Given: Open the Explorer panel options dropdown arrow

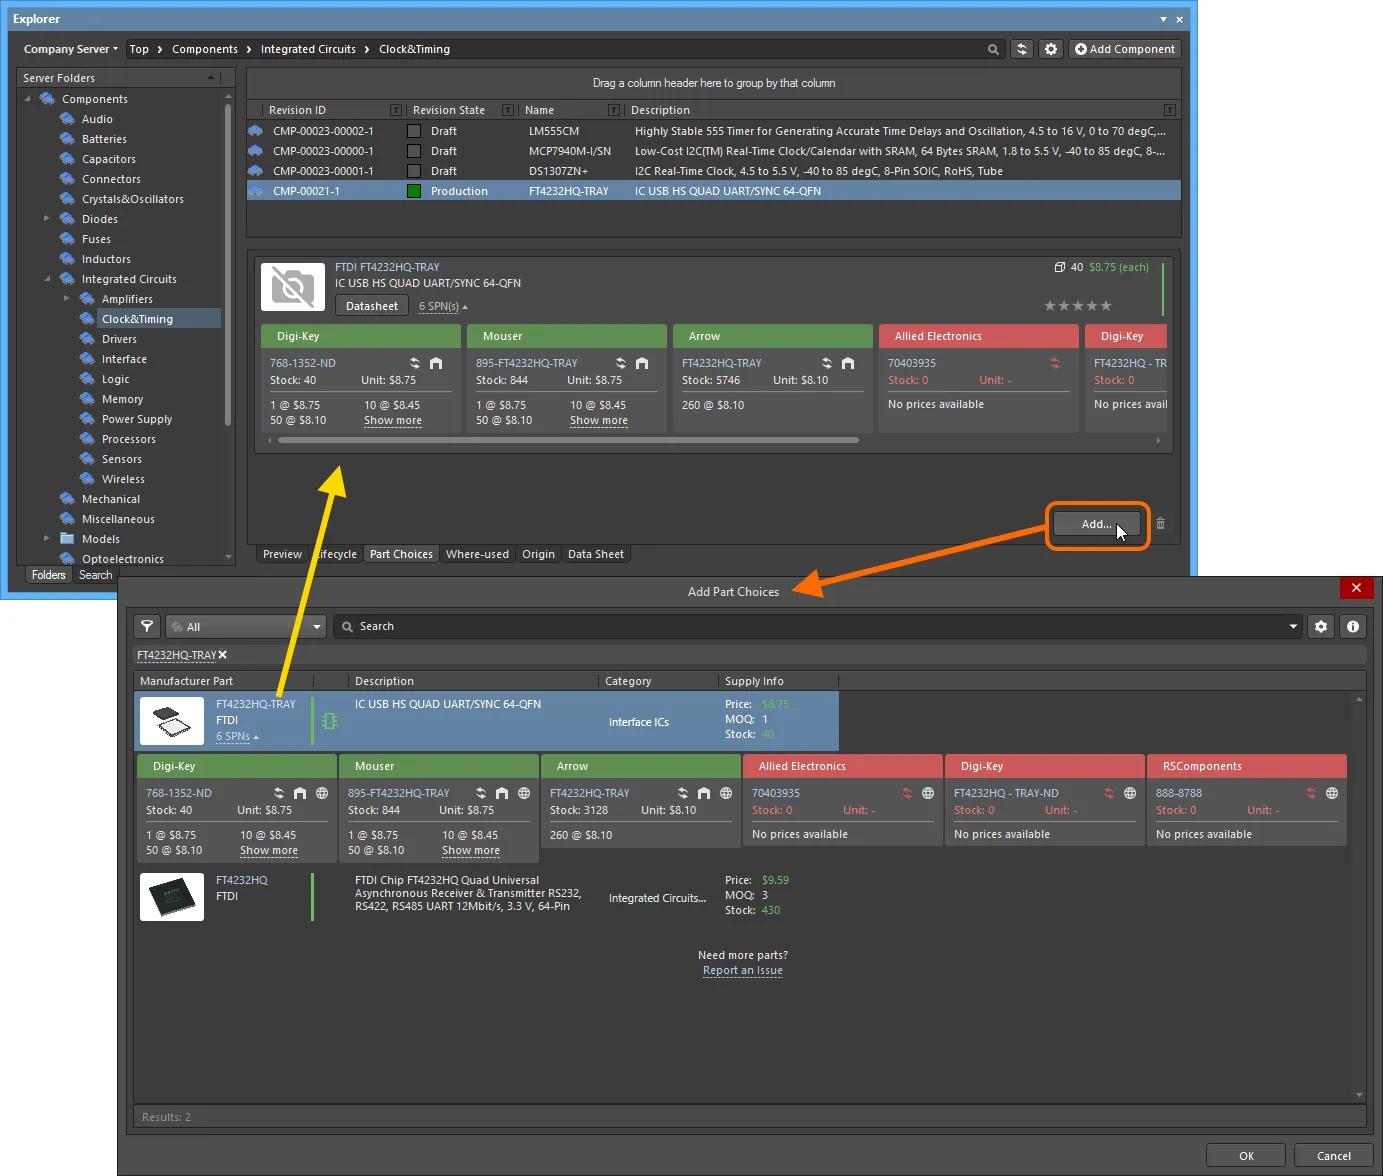Looking at the screenshot, I should click(x=1163, y=19).
